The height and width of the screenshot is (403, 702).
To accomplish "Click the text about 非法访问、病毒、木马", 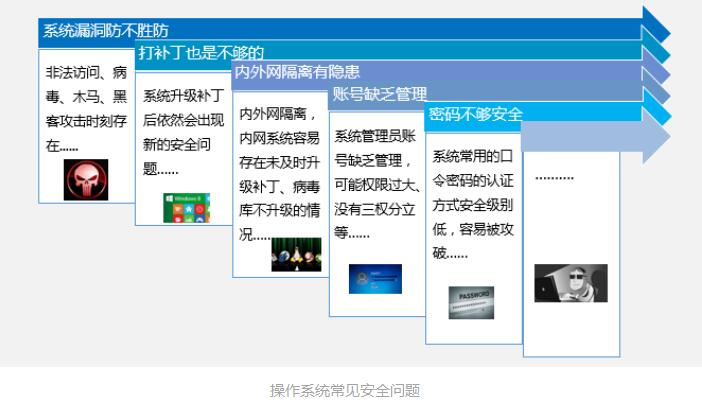I will point(86,109).
